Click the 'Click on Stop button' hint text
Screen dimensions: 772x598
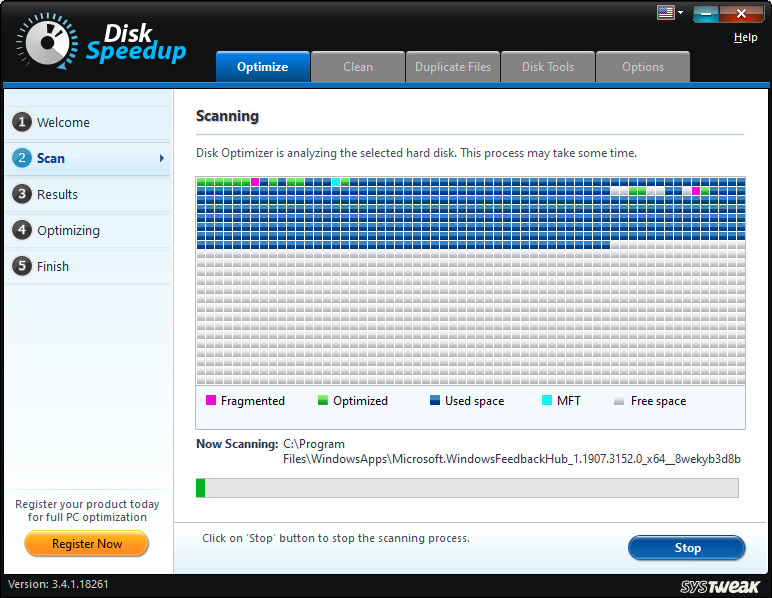(x=336, y=538)
